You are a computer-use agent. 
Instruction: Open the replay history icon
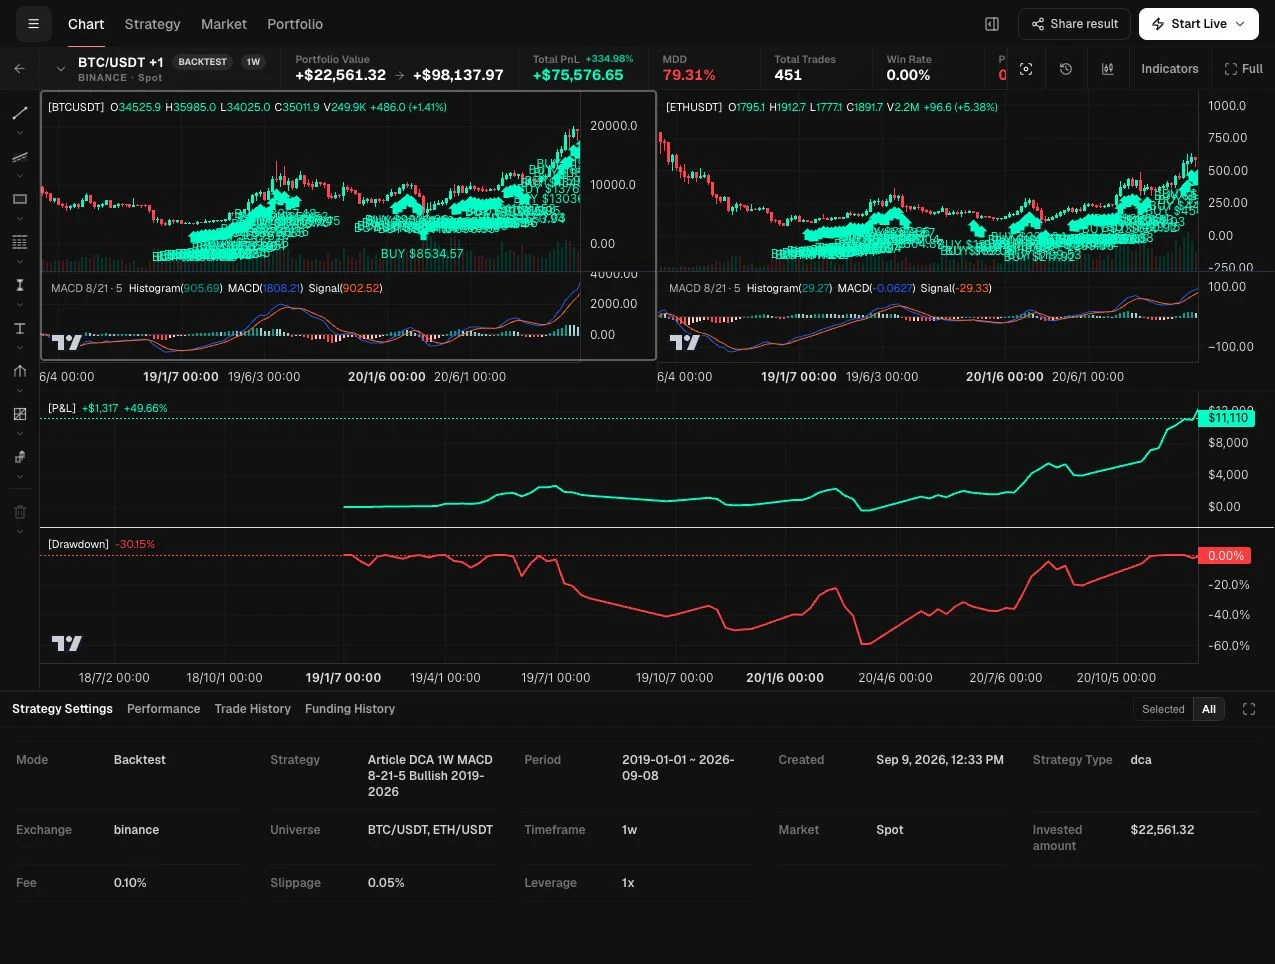click(1066, 69)
